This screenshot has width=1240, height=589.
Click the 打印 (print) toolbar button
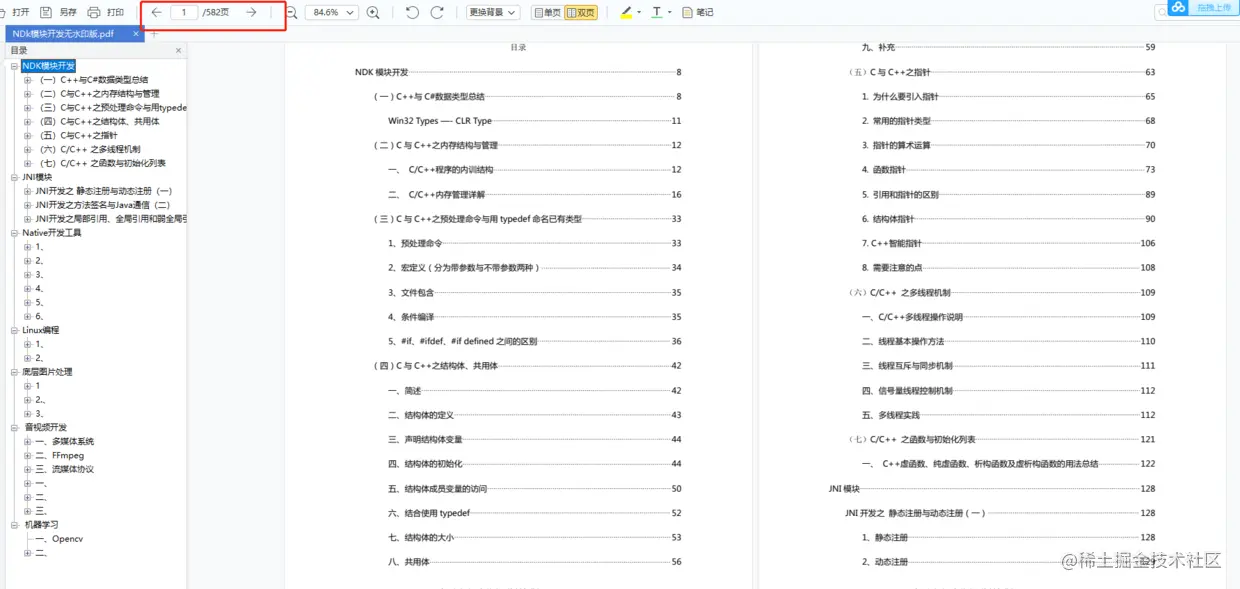(x=106, y=13)
